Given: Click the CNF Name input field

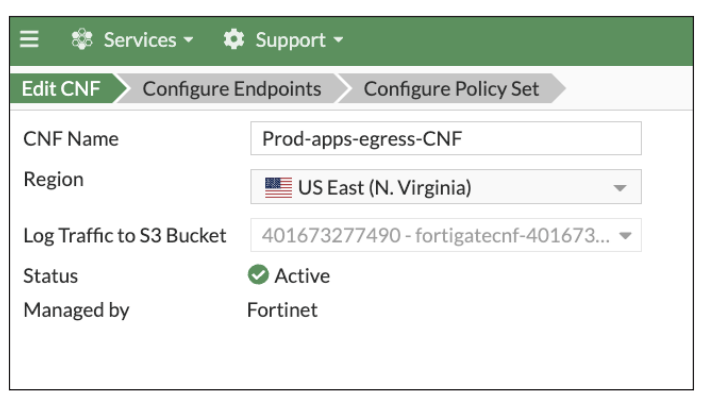Looking at the screenshot, I should 446,138.
